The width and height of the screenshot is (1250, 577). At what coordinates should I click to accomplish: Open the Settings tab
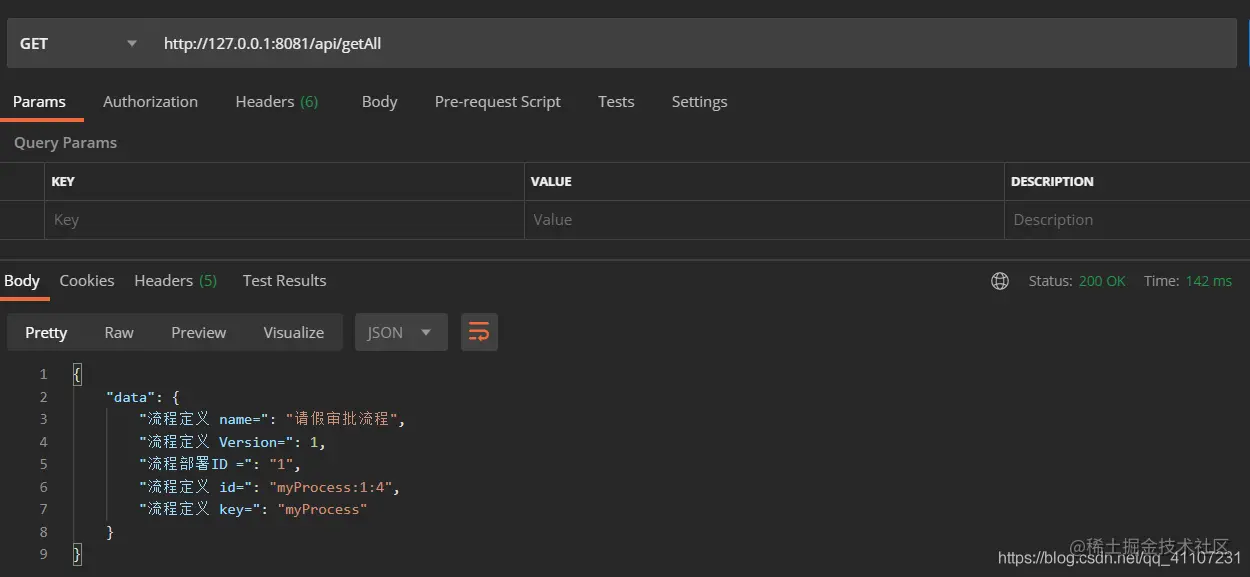coord(699,101)
